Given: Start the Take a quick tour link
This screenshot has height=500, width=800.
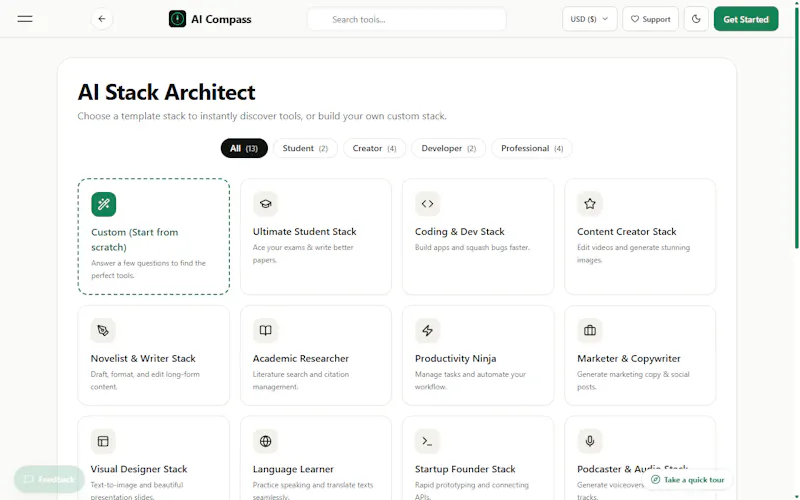Looking at the screenshot, I should [x=688, y=480].
